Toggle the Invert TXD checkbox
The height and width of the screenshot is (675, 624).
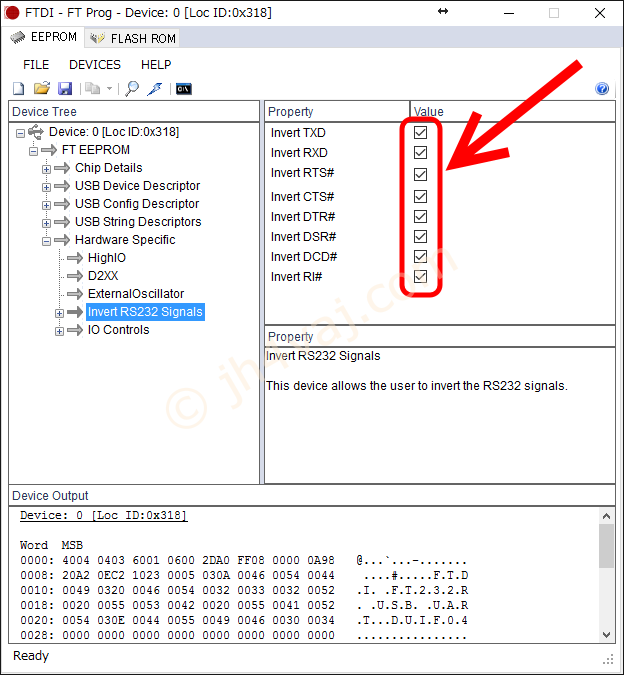coord(420,133)
